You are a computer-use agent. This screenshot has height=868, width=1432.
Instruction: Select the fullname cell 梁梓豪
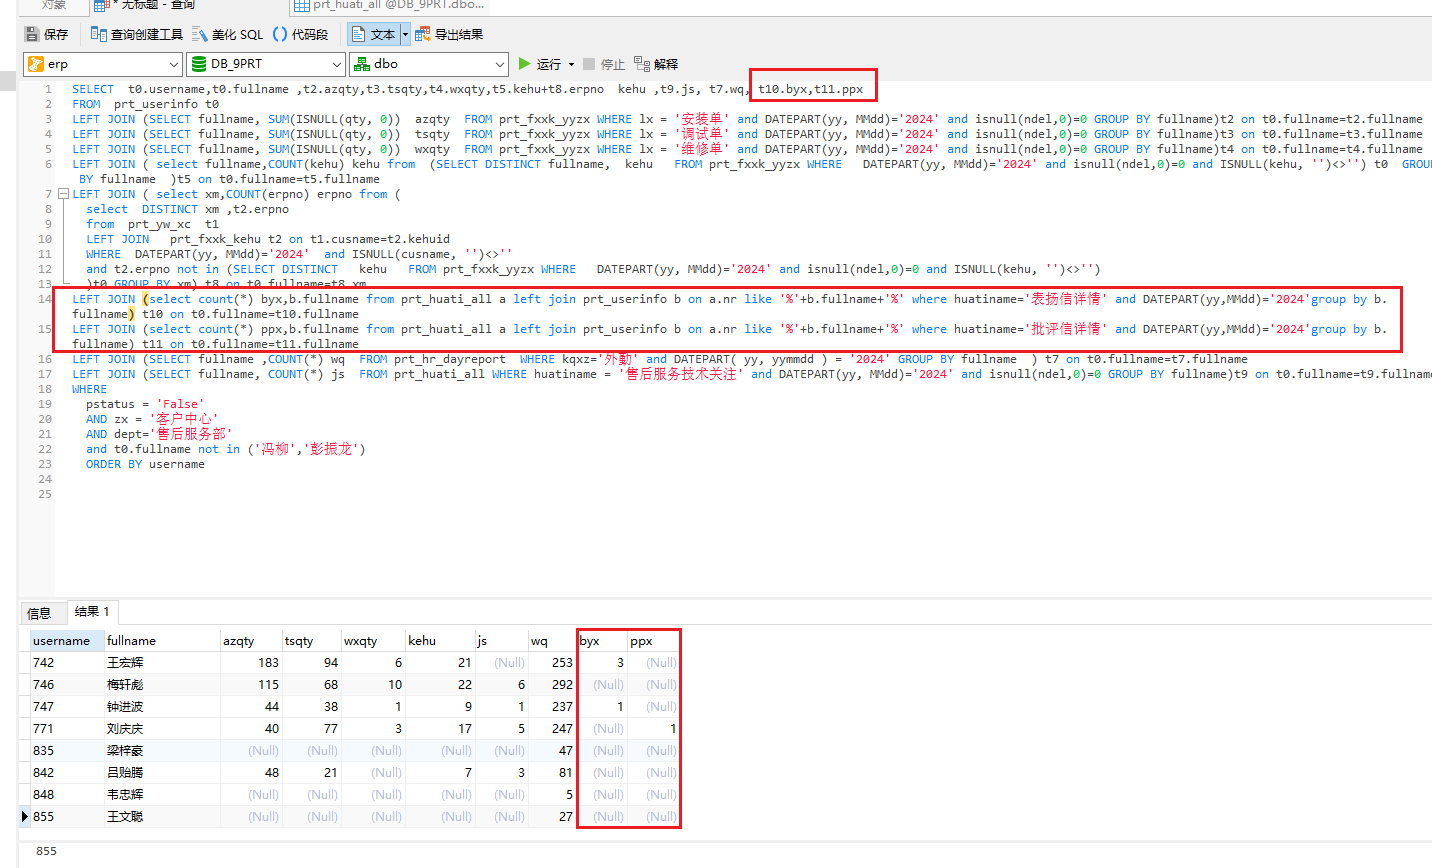coord(161,751)
